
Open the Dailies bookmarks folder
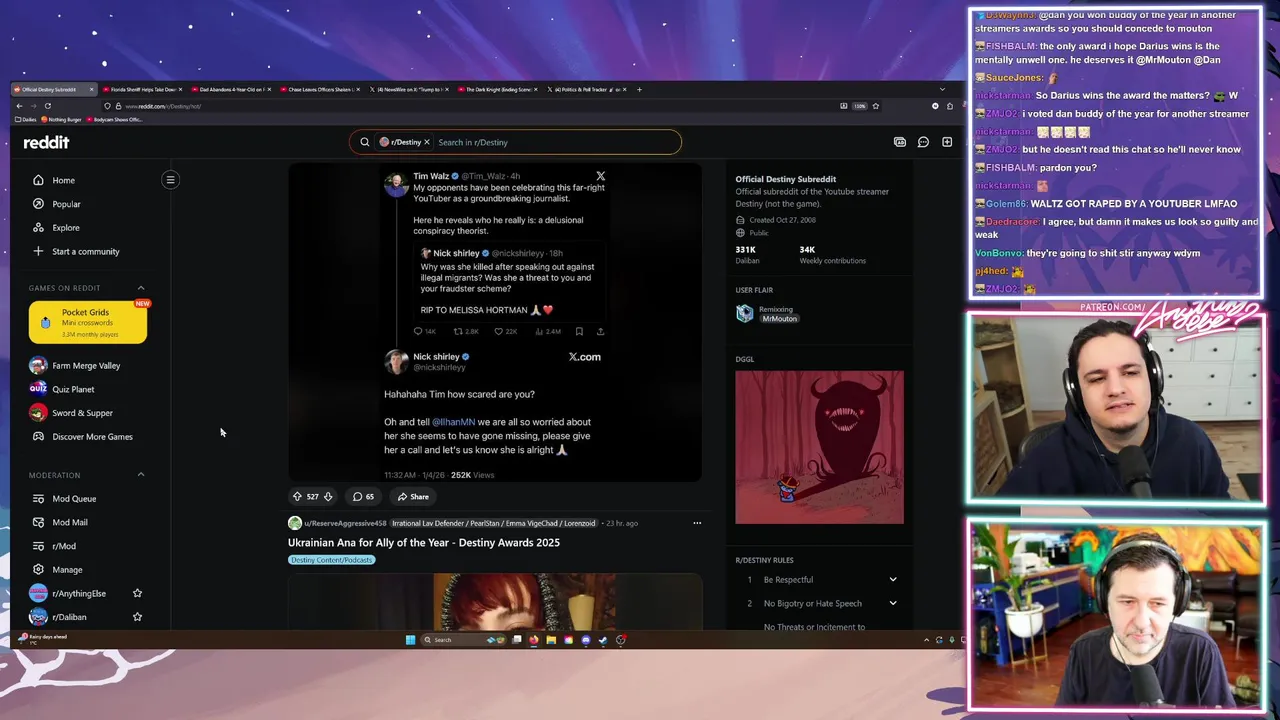[x=26, y=119]
